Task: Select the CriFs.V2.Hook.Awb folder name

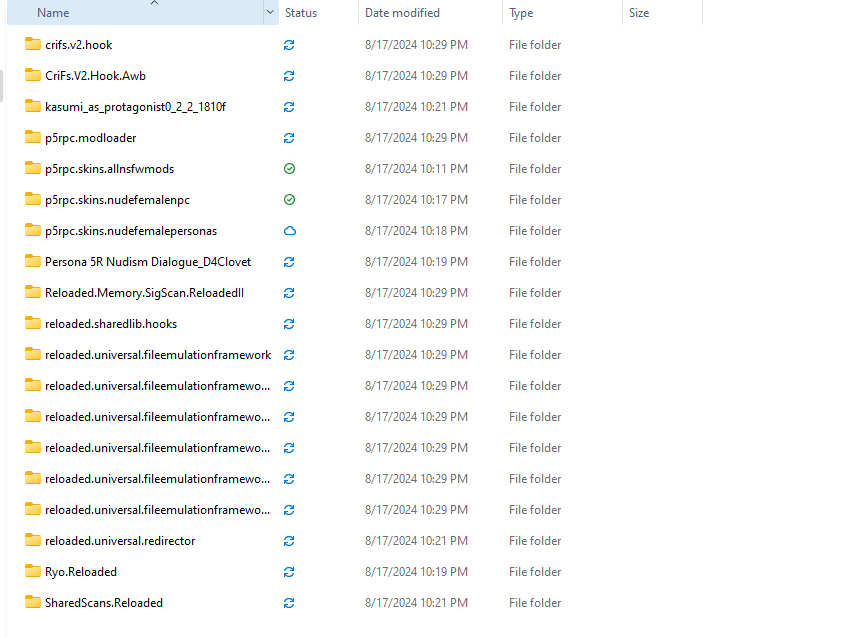Action: click(96, 76)
